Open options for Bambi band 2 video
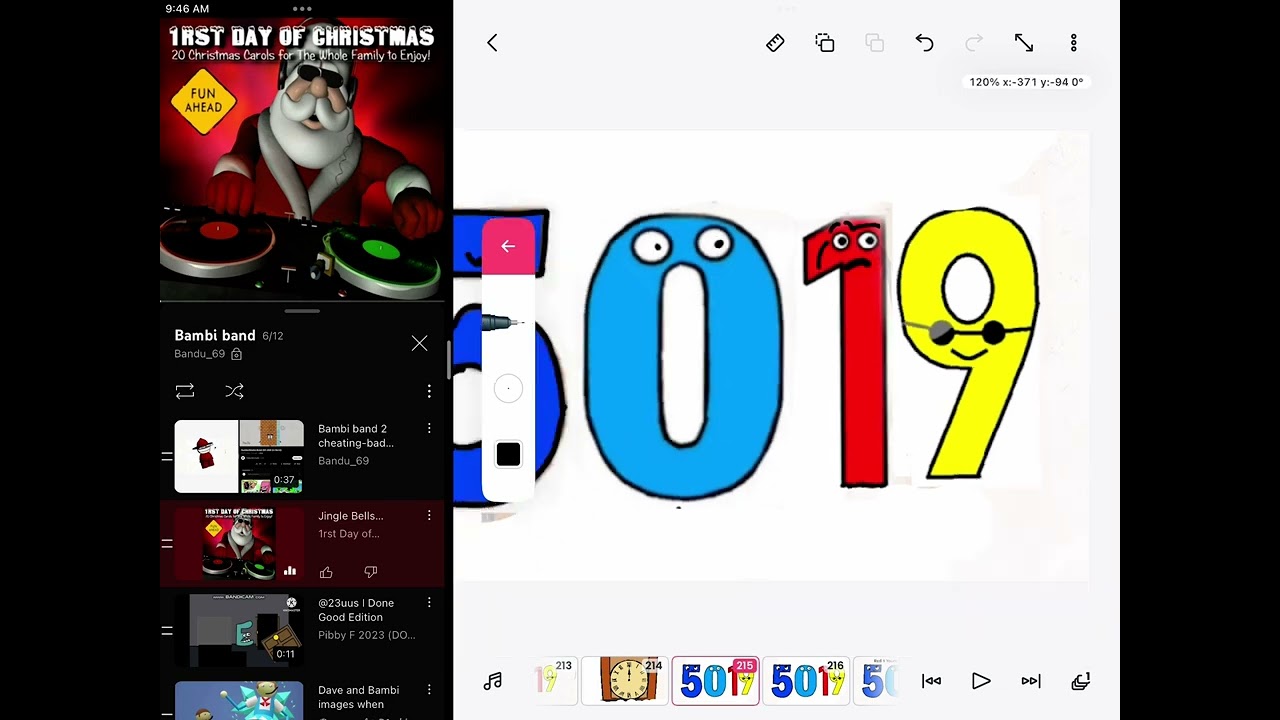This screenshot has width=1280, height=720. [x=429, y=429]
